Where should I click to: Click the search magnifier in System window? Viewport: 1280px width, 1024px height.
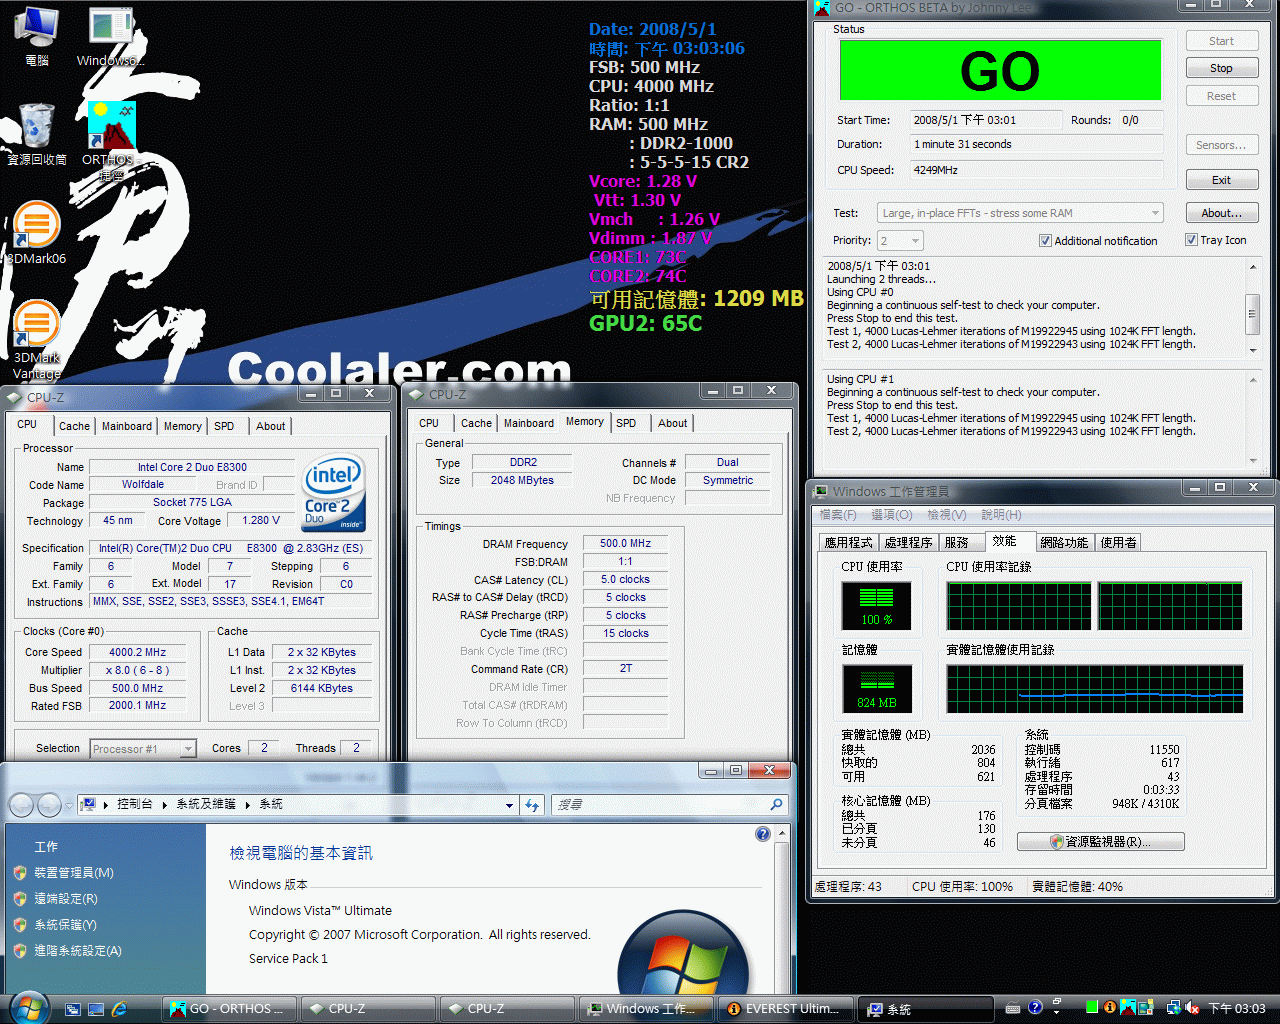point(776,804)
